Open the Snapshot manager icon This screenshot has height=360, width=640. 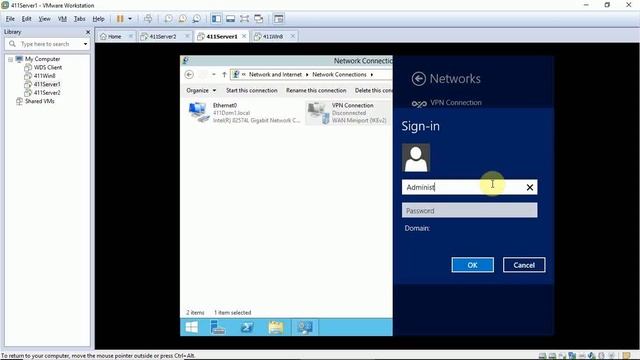click(196, 19)
